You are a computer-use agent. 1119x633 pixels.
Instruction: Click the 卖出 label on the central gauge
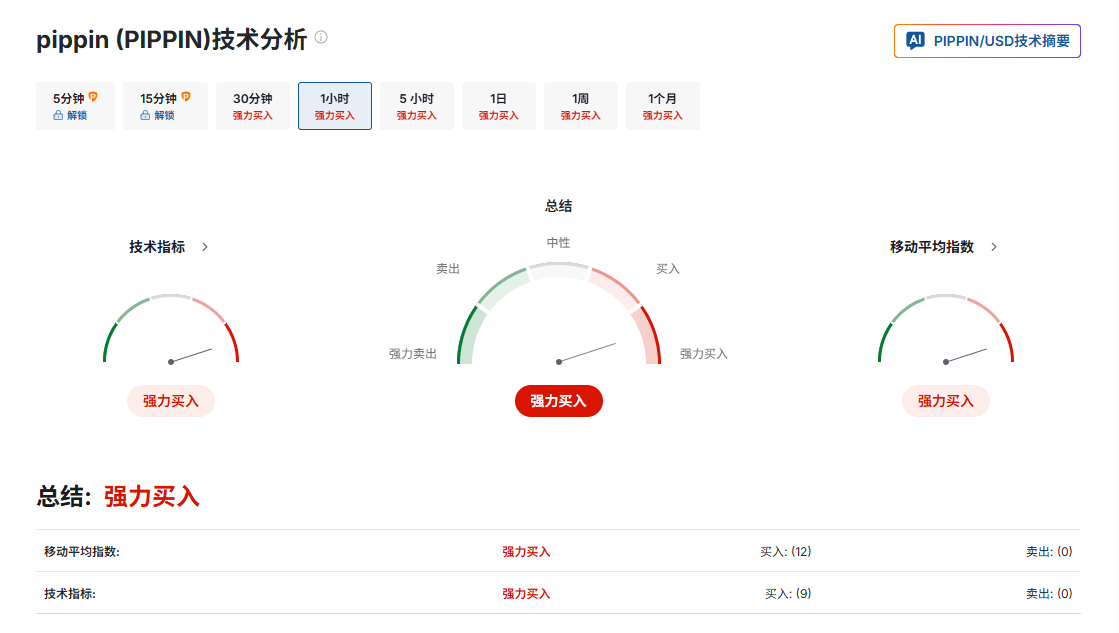[x=448, y=269]
